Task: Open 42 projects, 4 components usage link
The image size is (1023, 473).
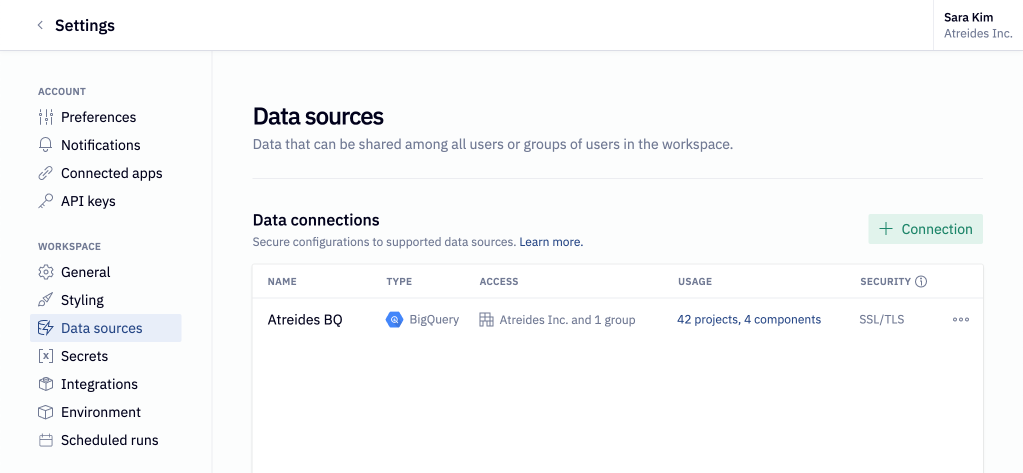Action: (749, 320)
